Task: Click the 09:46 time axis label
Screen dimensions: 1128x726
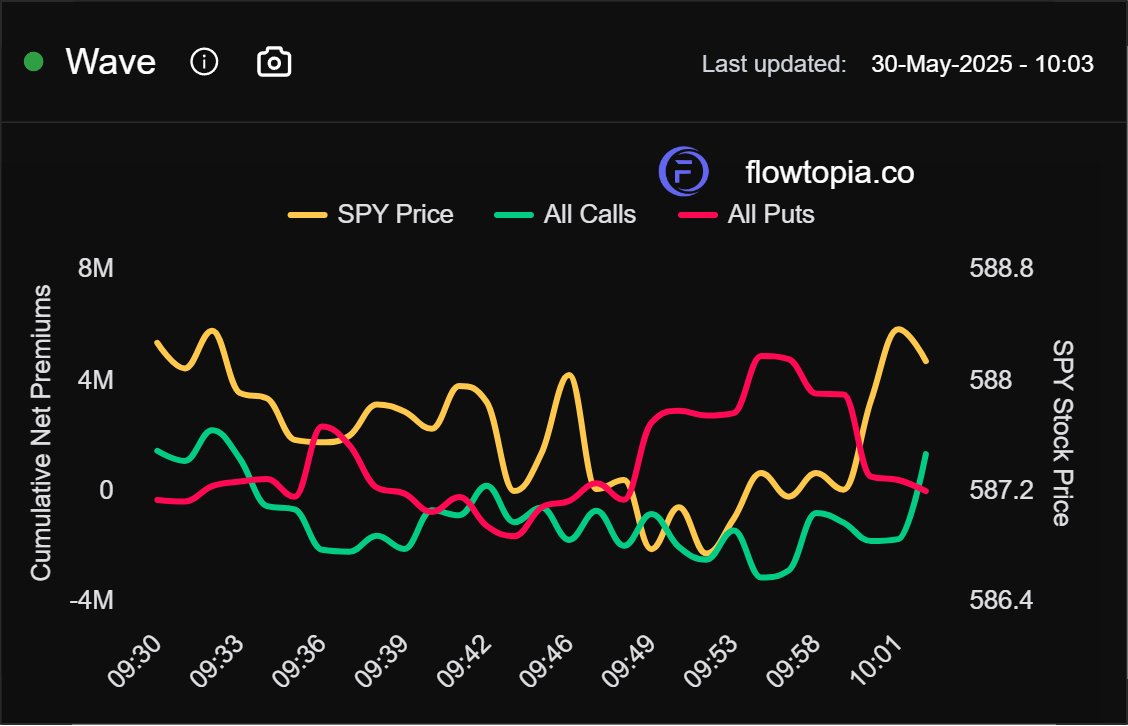Action: (x=546, y=661)
